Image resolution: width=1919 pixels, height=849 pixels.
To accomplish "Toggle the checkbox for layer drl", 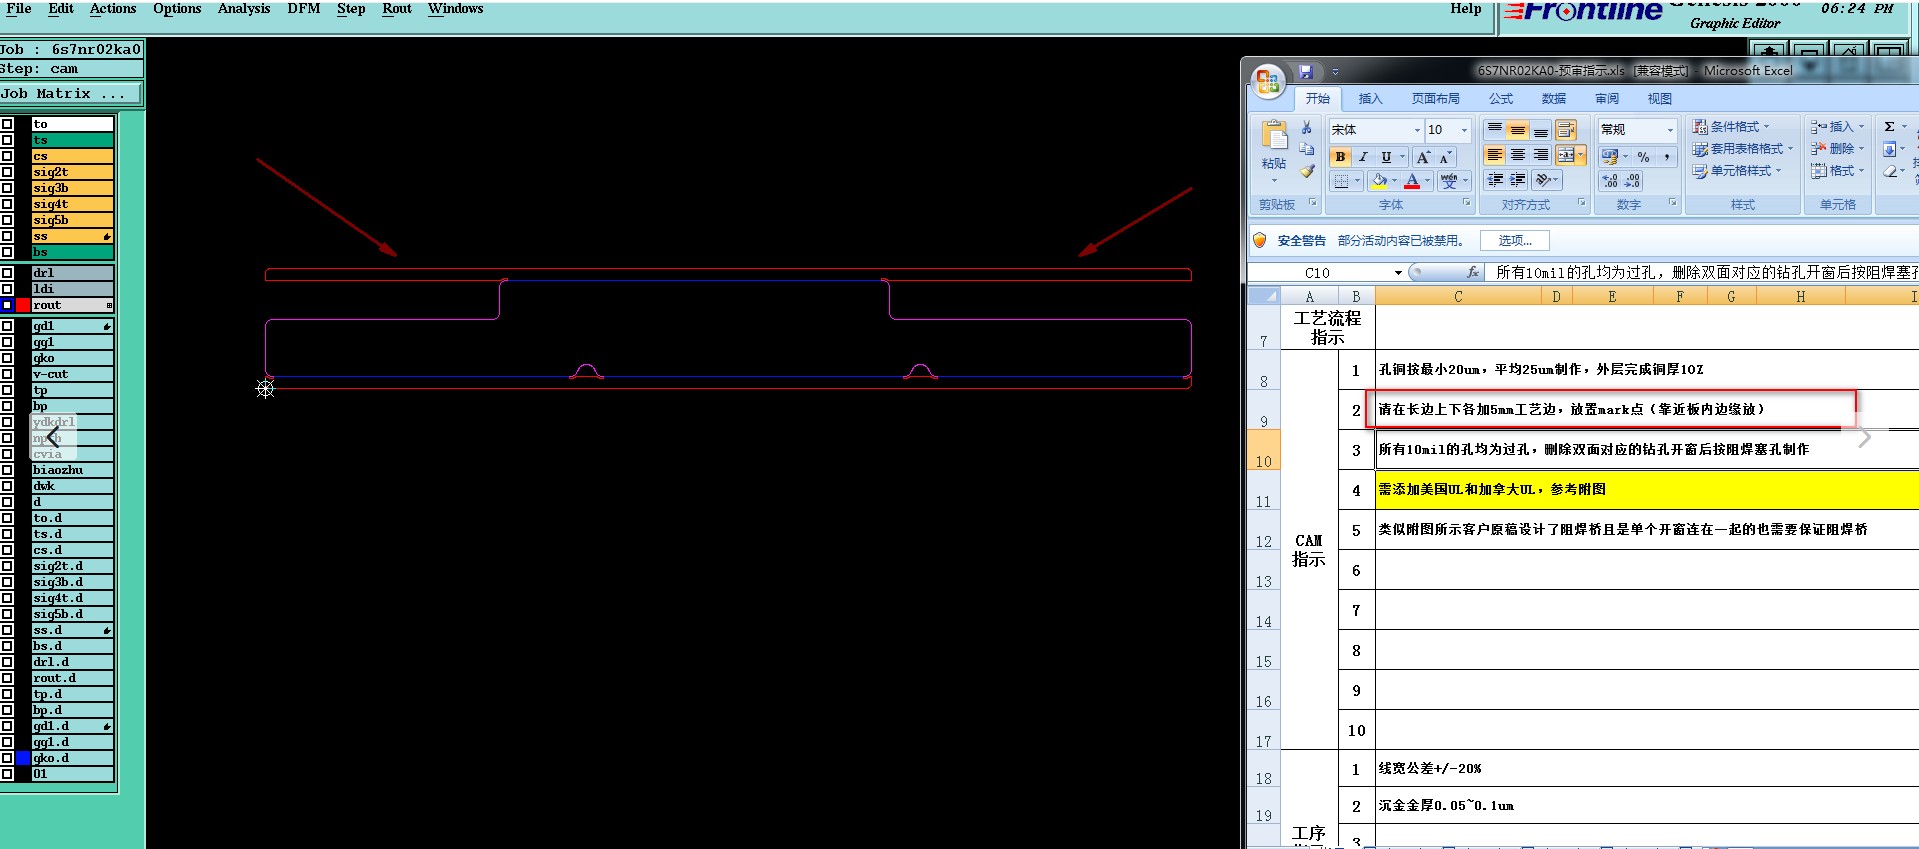I will (7, 272).
